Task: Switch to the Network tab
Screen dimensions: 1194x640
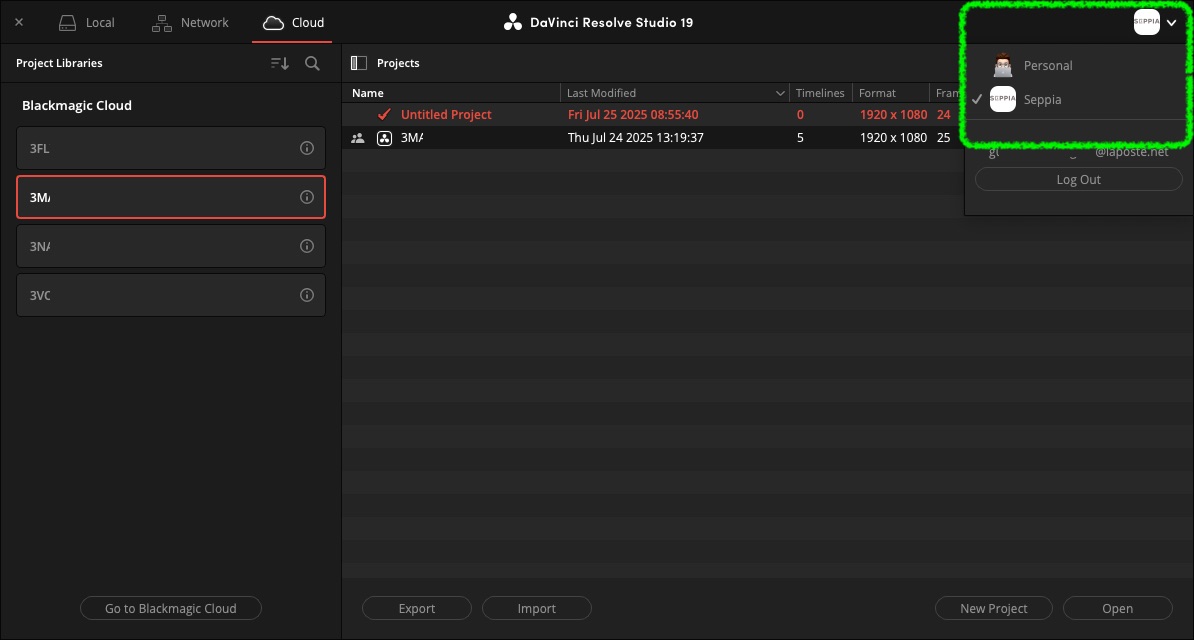Action: pyautogui.click(x=190, y=22)
